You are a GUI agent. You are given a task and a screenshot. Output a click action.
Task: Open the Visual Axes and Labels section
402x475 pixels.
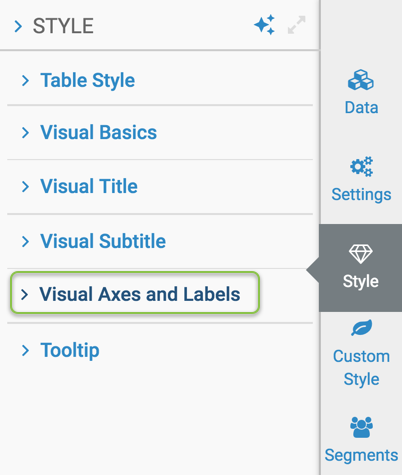click(x=135, y=293)
